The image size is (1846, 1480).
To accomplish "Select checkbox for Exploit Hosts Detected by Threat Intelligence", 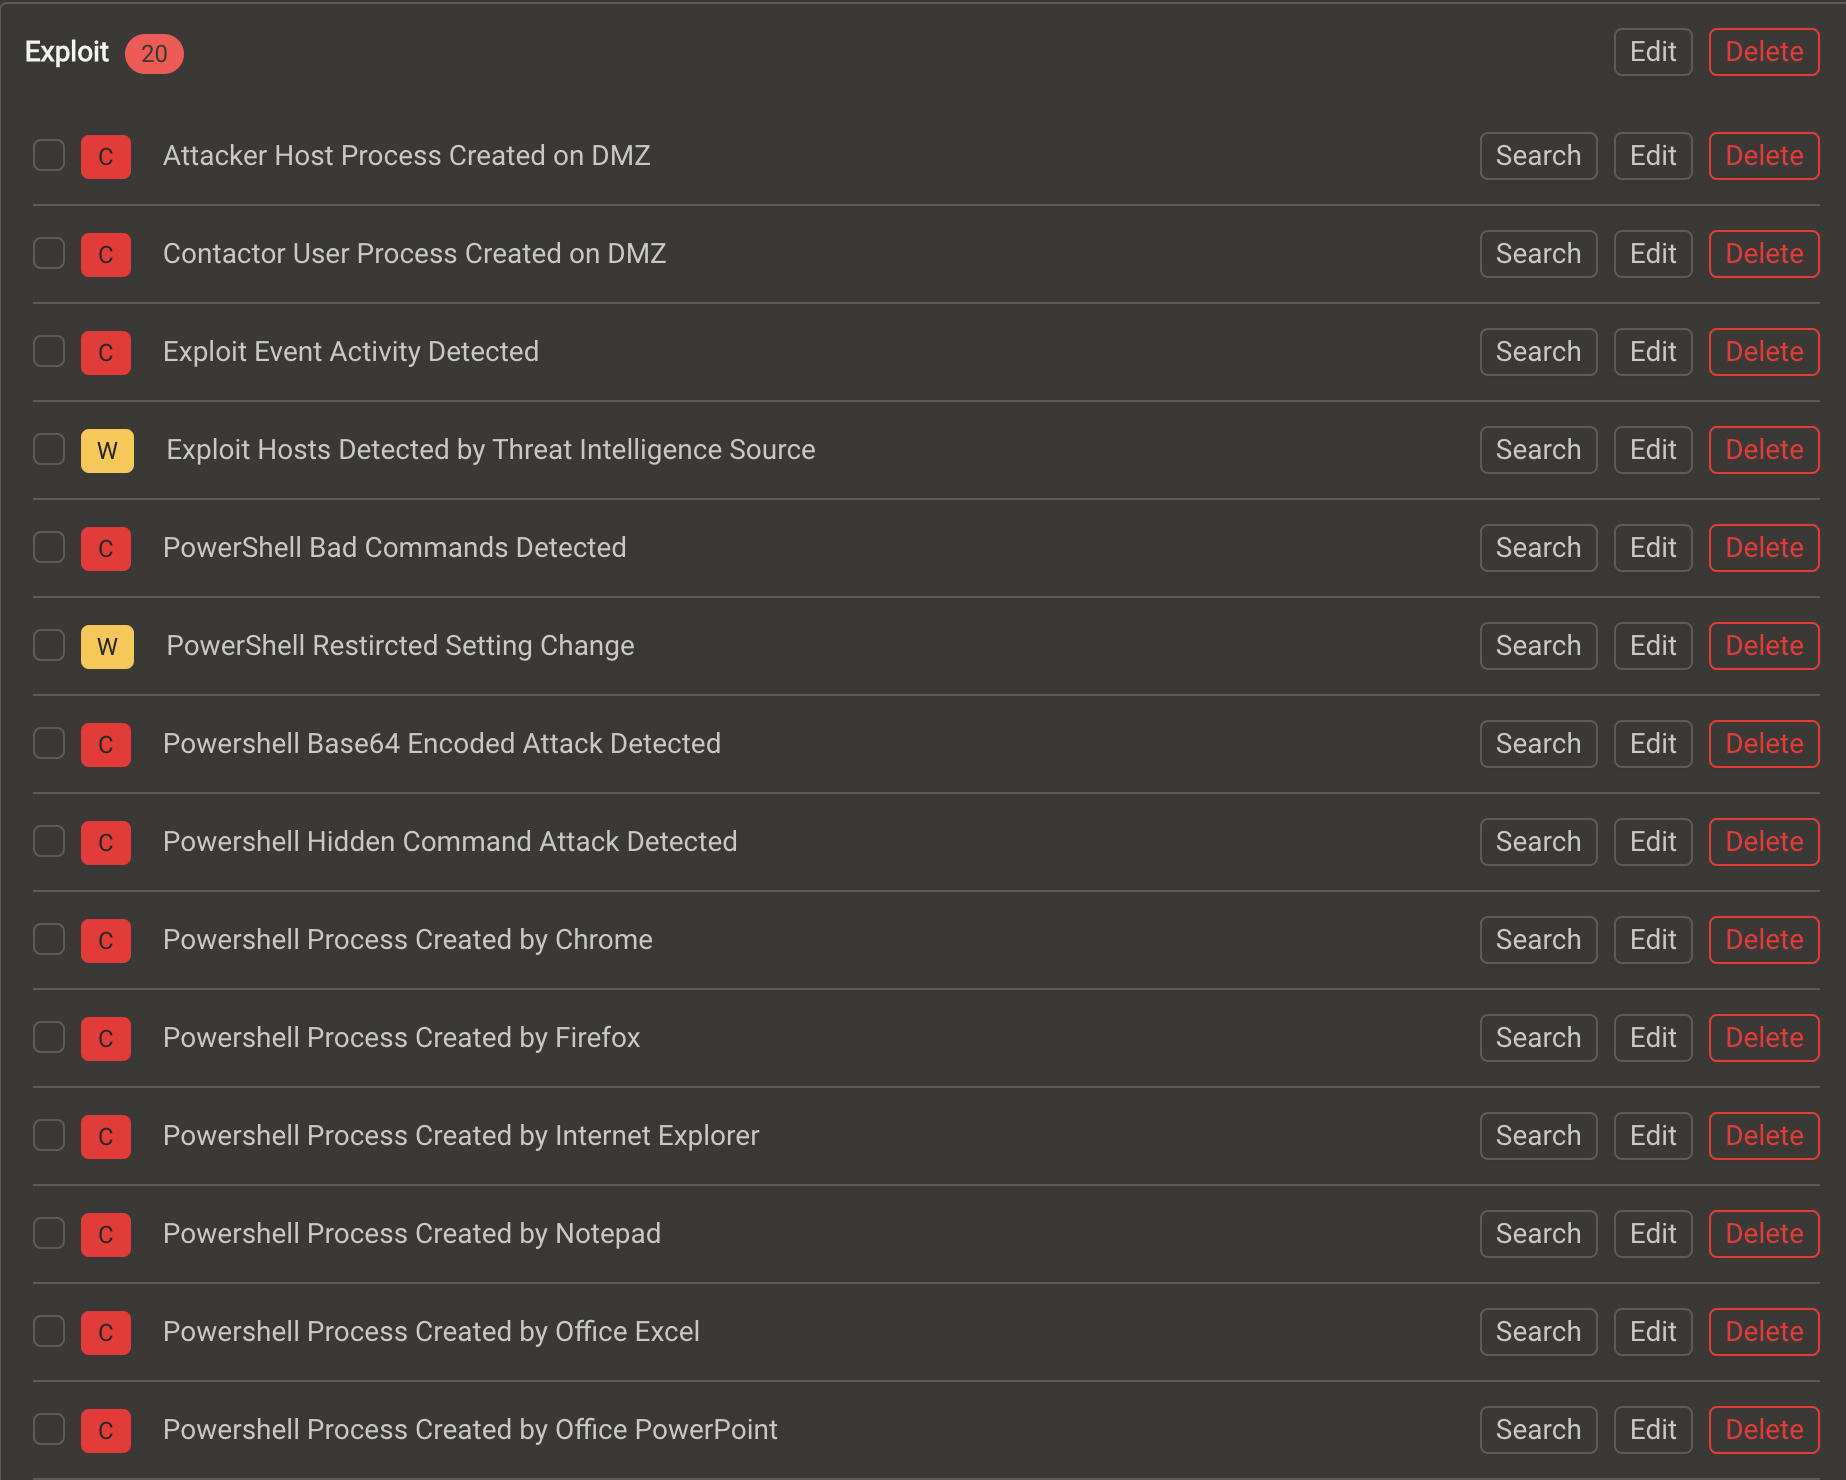I will click(49, 449).
